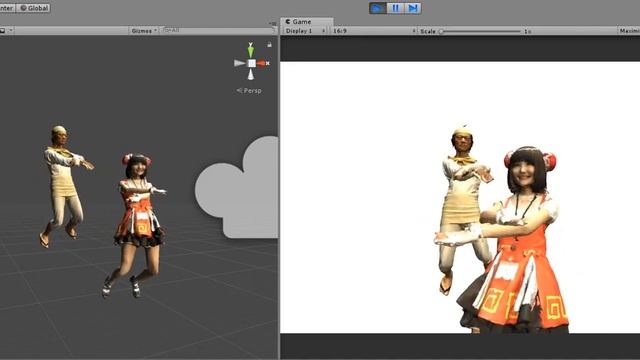This screenshot has height=360, width=640.
Task: Toggle the gizmo rotation lock icon
Action: (269, 44)
